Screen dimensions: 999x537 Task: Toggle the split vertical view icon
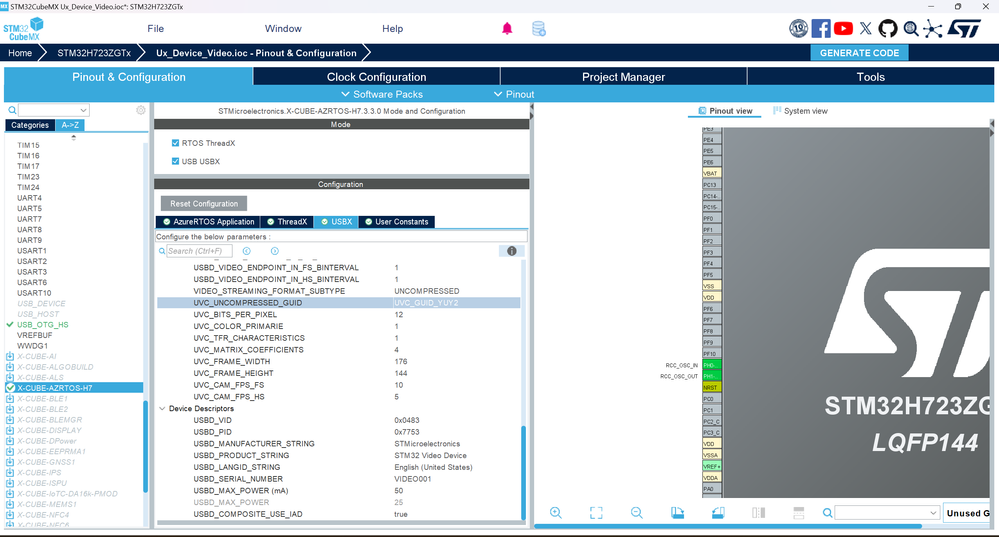point(758,513)
